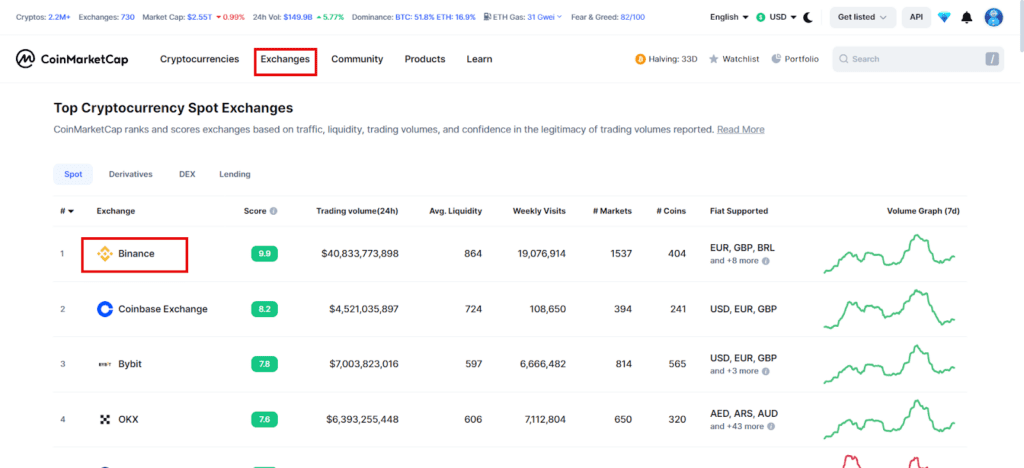Switch to the Derivatives tab
The image size is (1024, 468).
coord(131,174)
